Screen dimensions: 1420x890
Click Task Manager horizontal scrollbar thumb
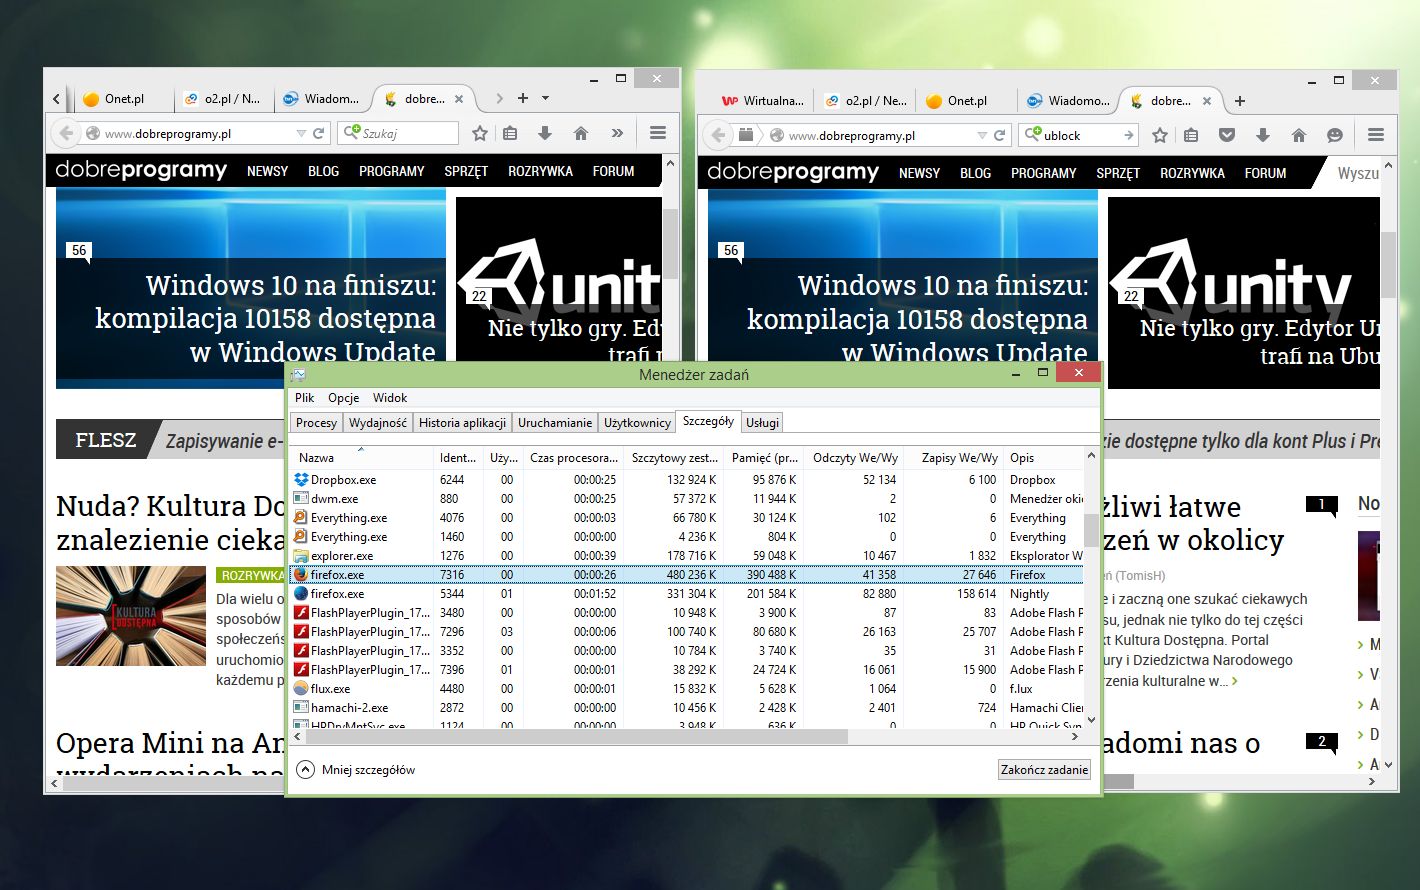tap(577, 736)
